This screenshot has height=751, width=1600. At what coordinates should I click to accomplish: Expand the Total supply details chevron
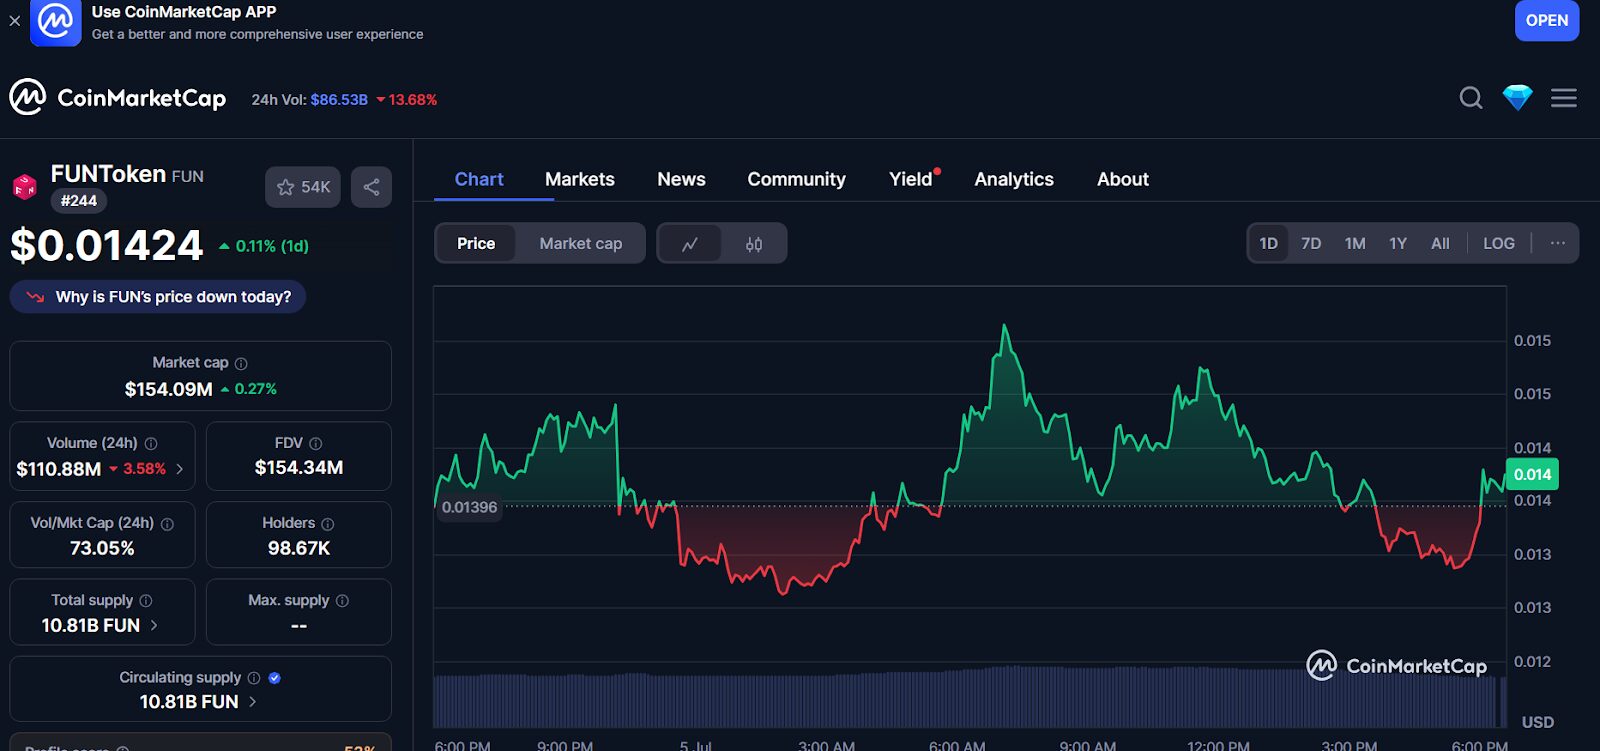pyautogui.click(x=154, y=625)
